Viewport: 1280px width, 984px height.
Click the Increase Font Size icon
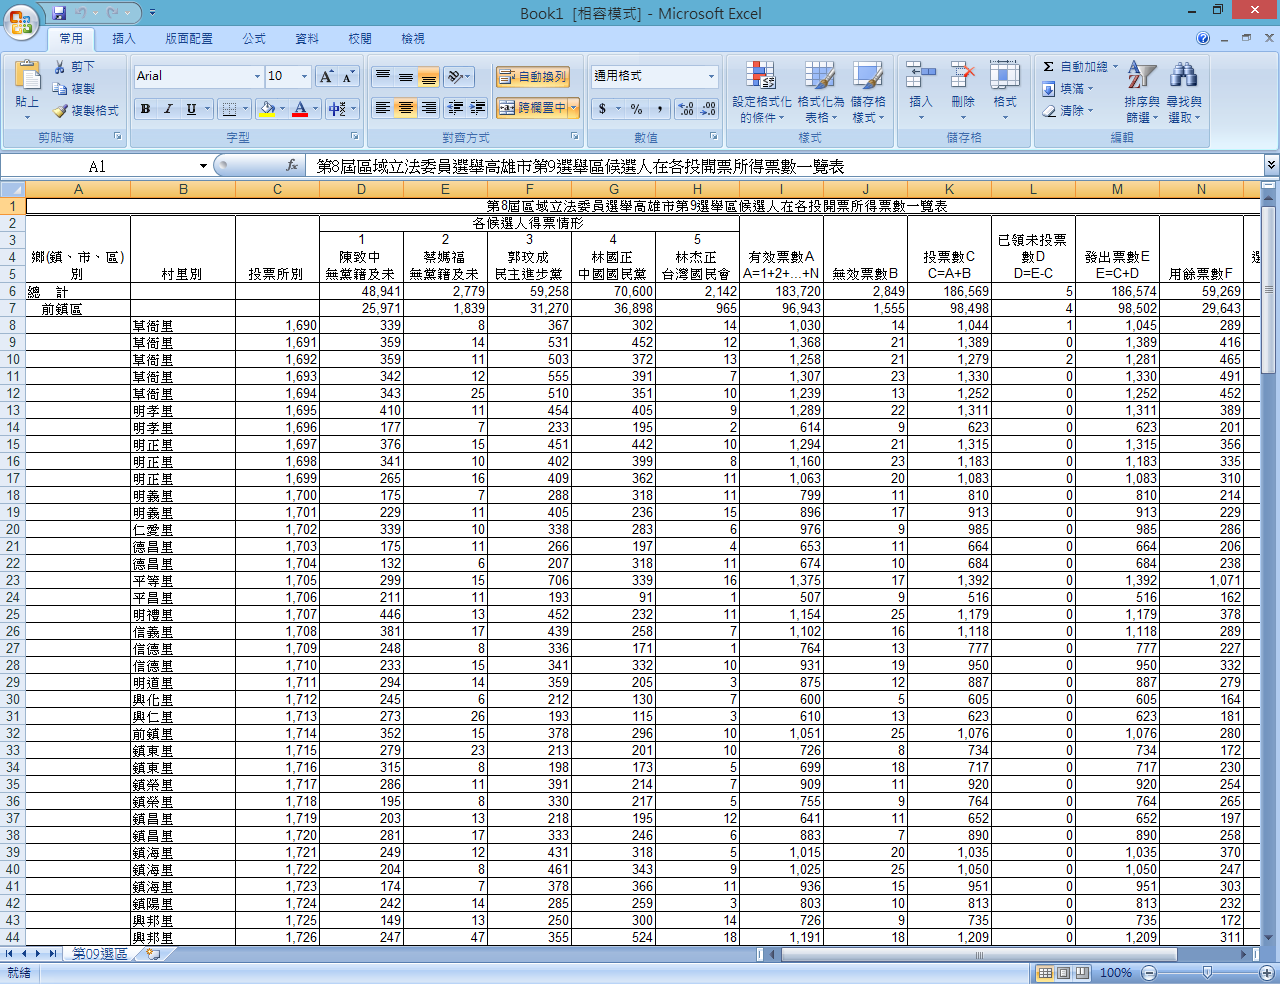tap(326, 77)
